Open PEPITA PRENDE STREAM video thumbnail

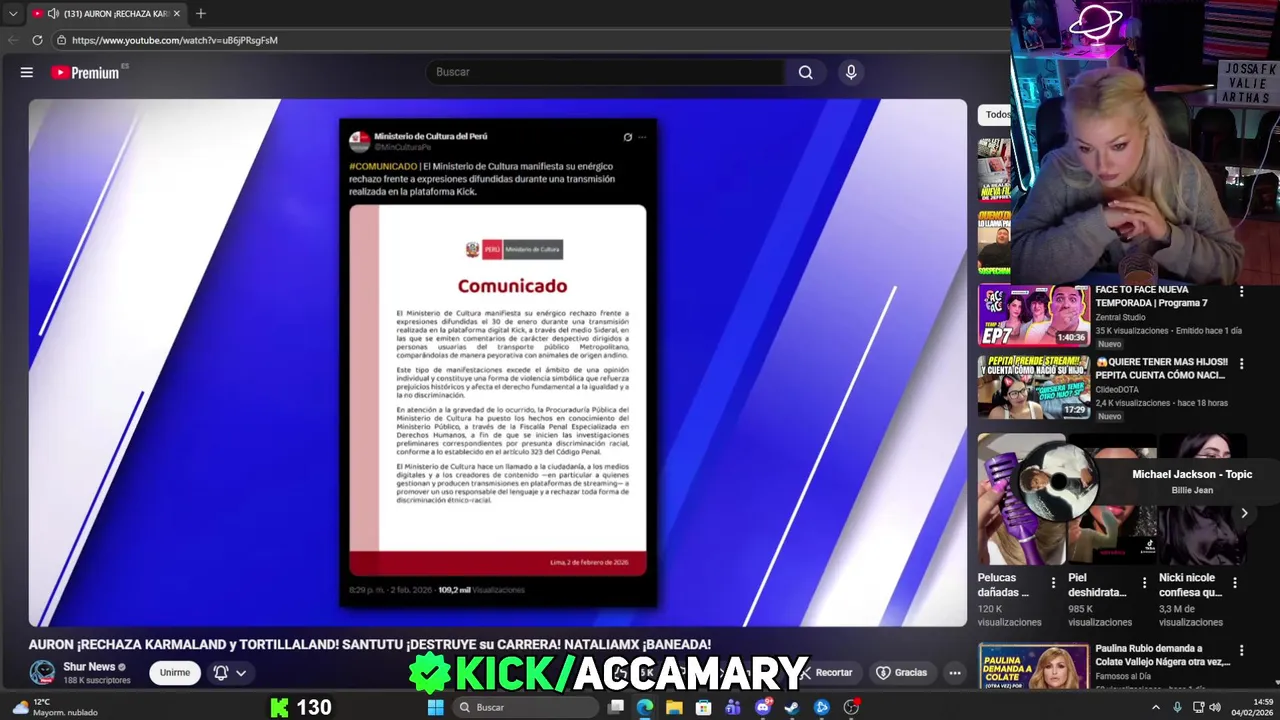coord(1033,387)
